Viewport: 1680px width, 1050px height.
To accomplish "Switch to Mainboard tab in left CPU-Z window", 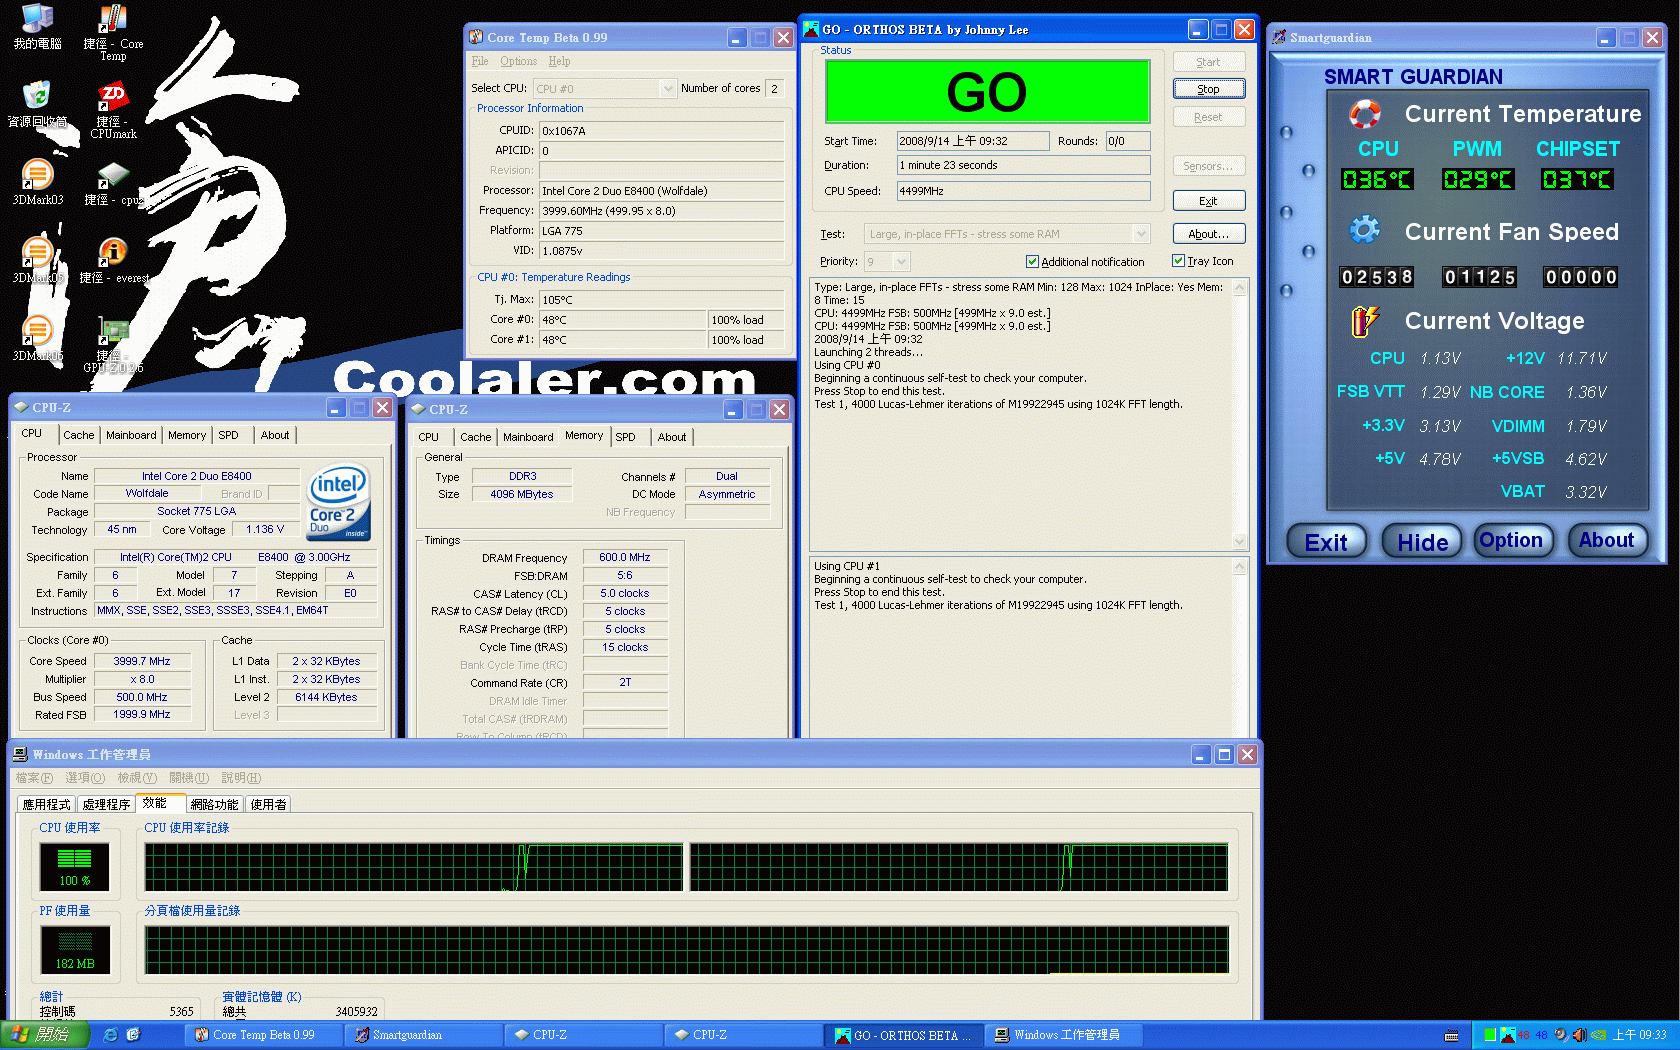I will tap(131, 435).
